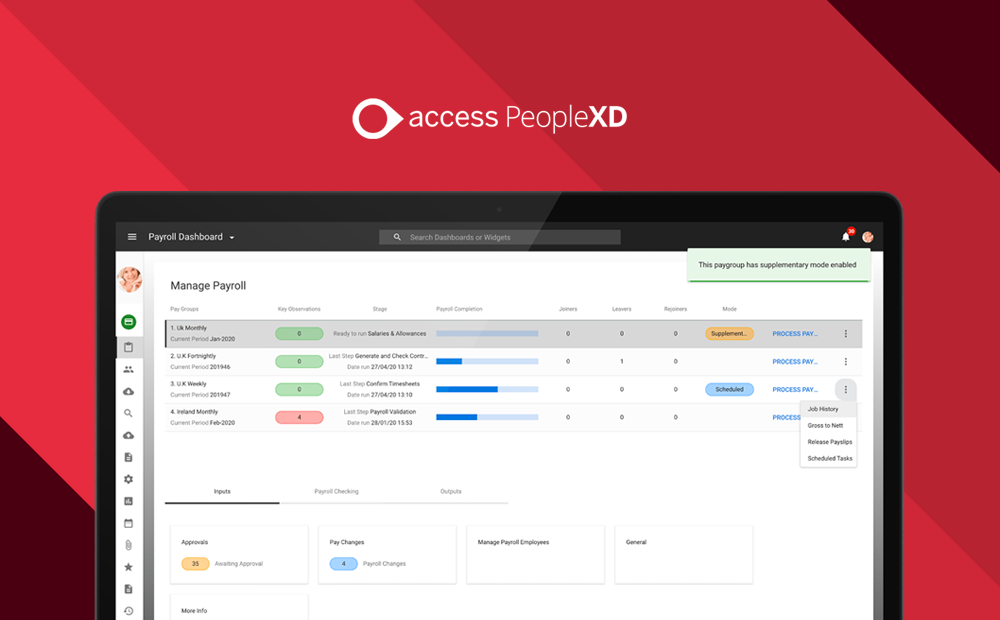Open the document icon above the gear
Viewport: 1000px width, 620px height.
coord(128,457)
